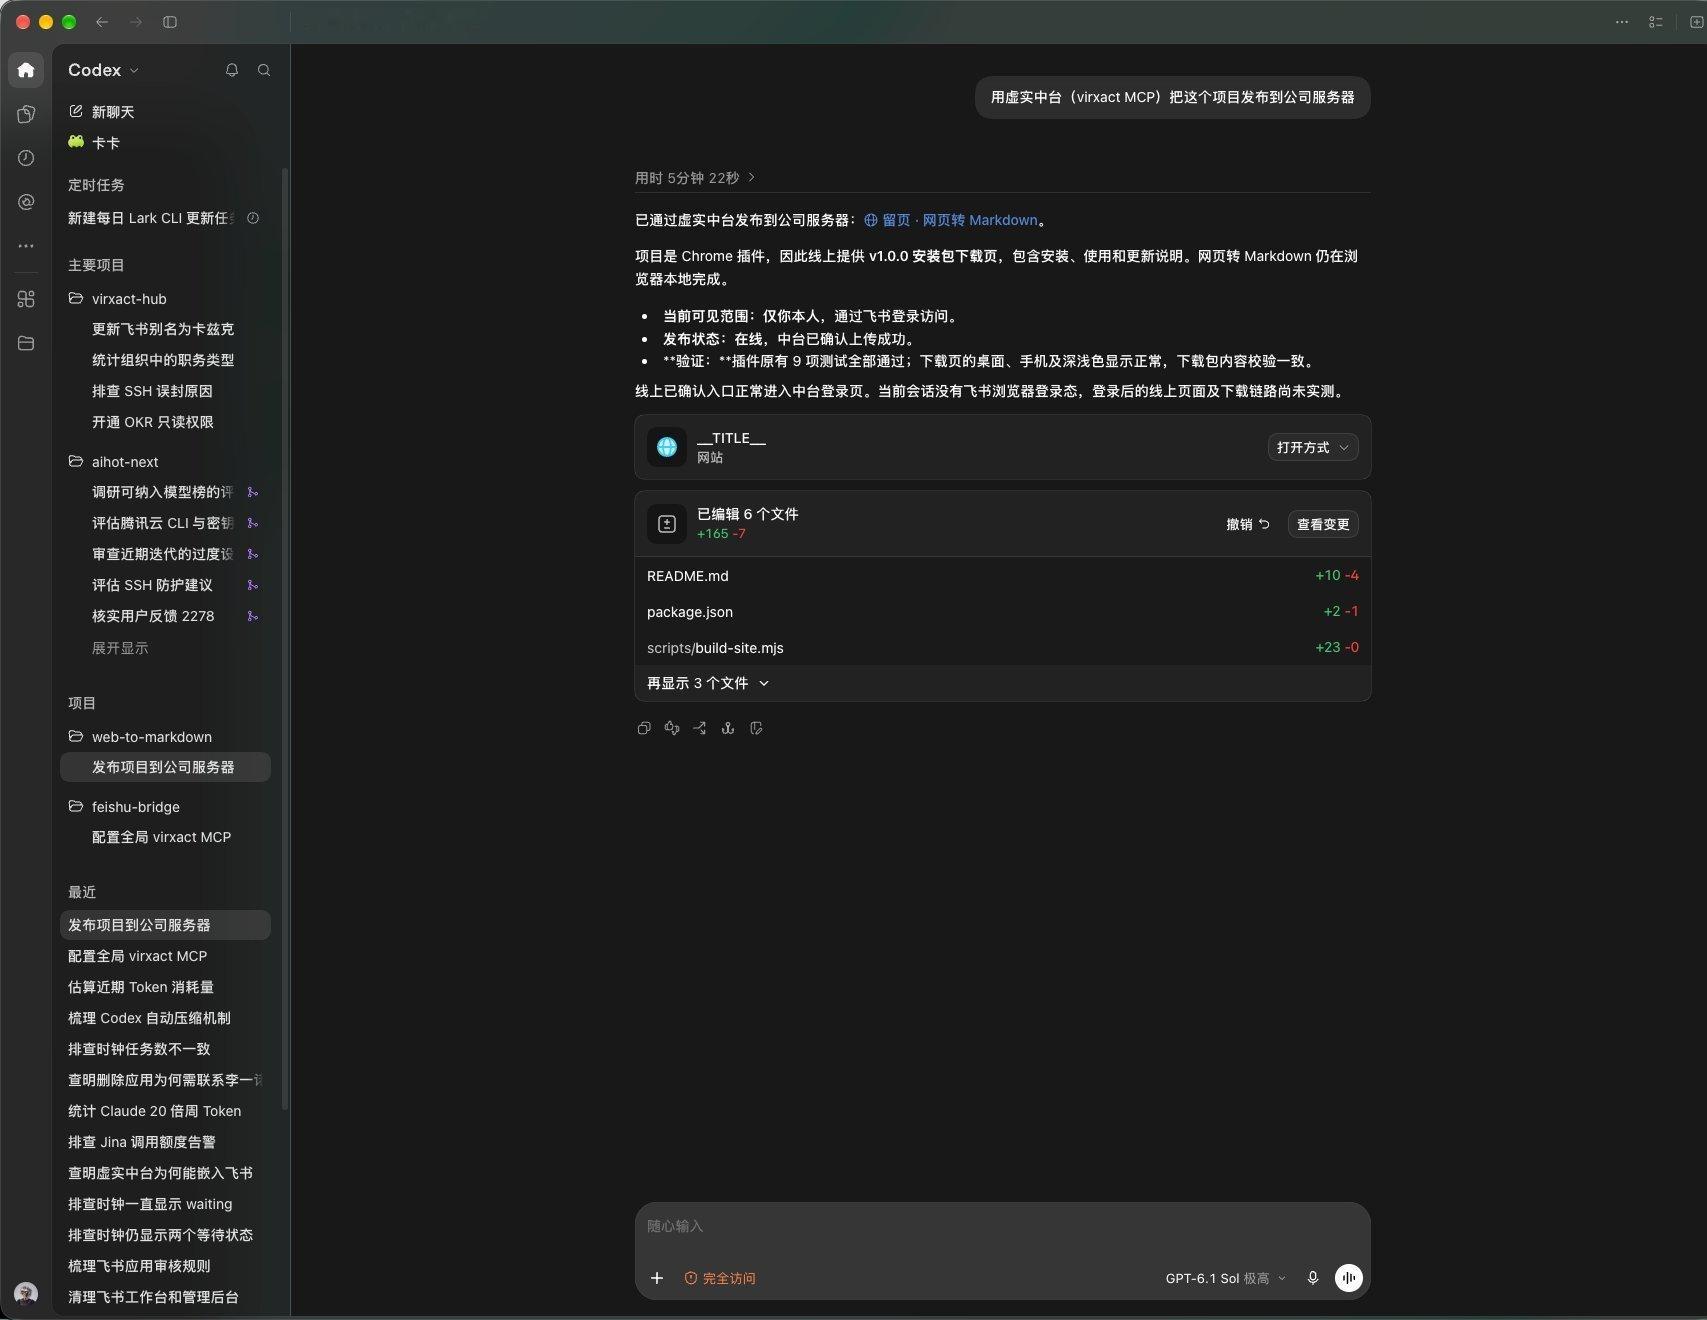
Task: Go back with the left arrow
Action: tap(102, 22)
